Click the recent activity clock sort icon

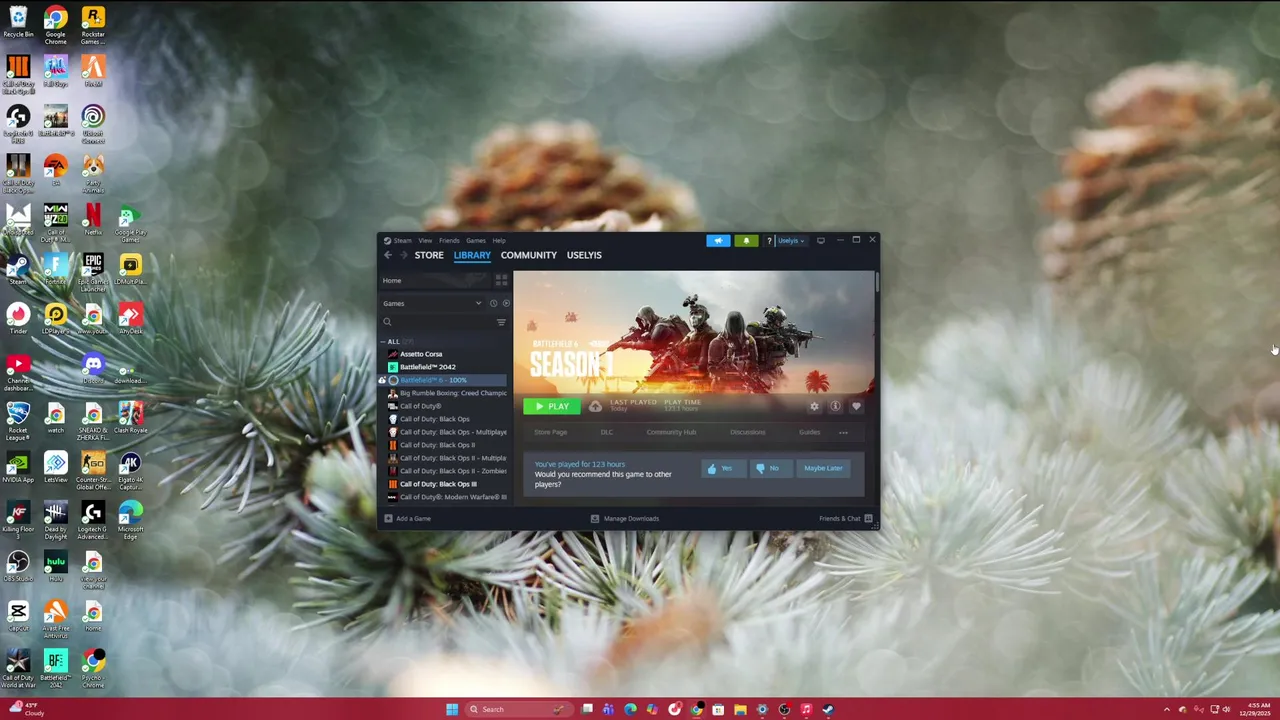tap(493, 303)
